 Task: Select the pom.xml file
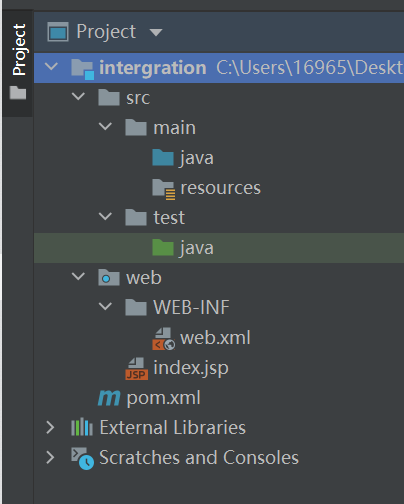point(163,398)
